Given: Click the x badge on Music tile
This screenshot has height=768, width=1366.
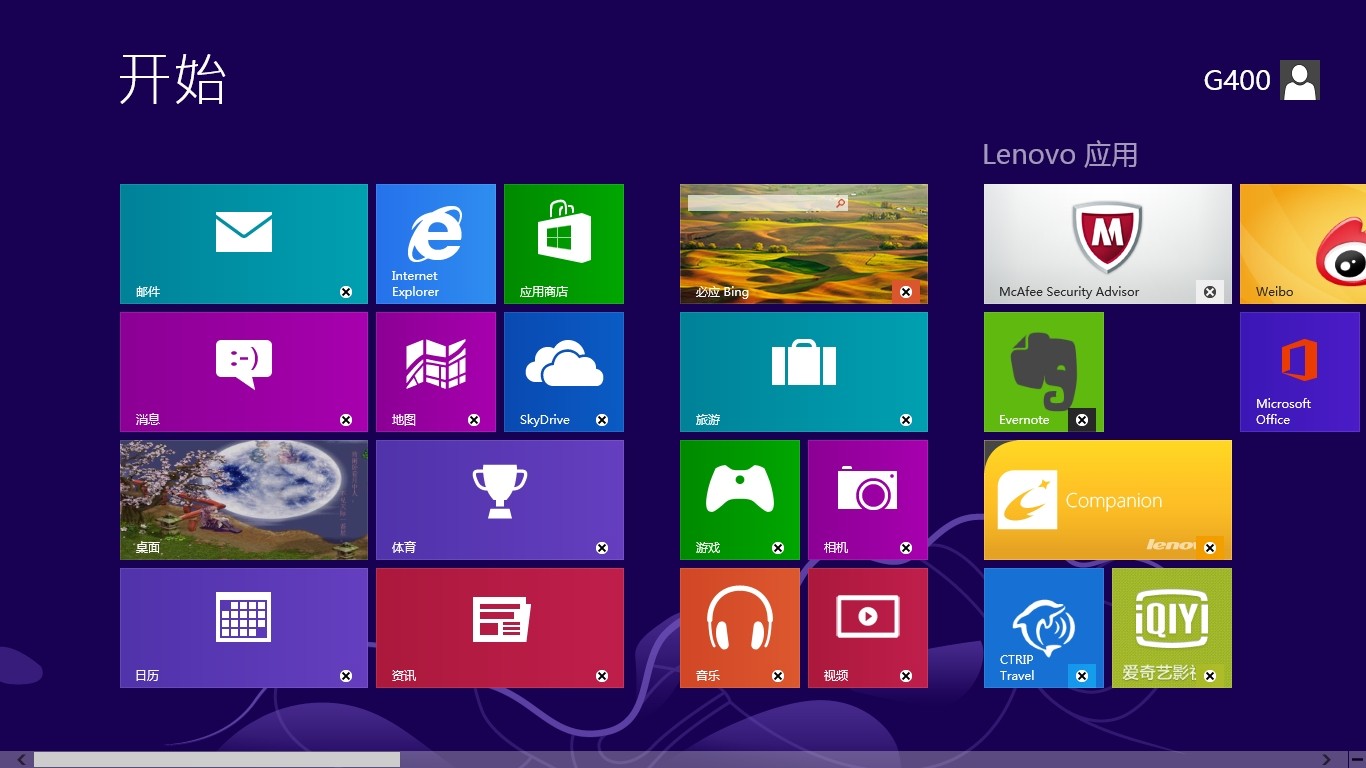Looking at the screenshot, I should [x=778, y=676].
